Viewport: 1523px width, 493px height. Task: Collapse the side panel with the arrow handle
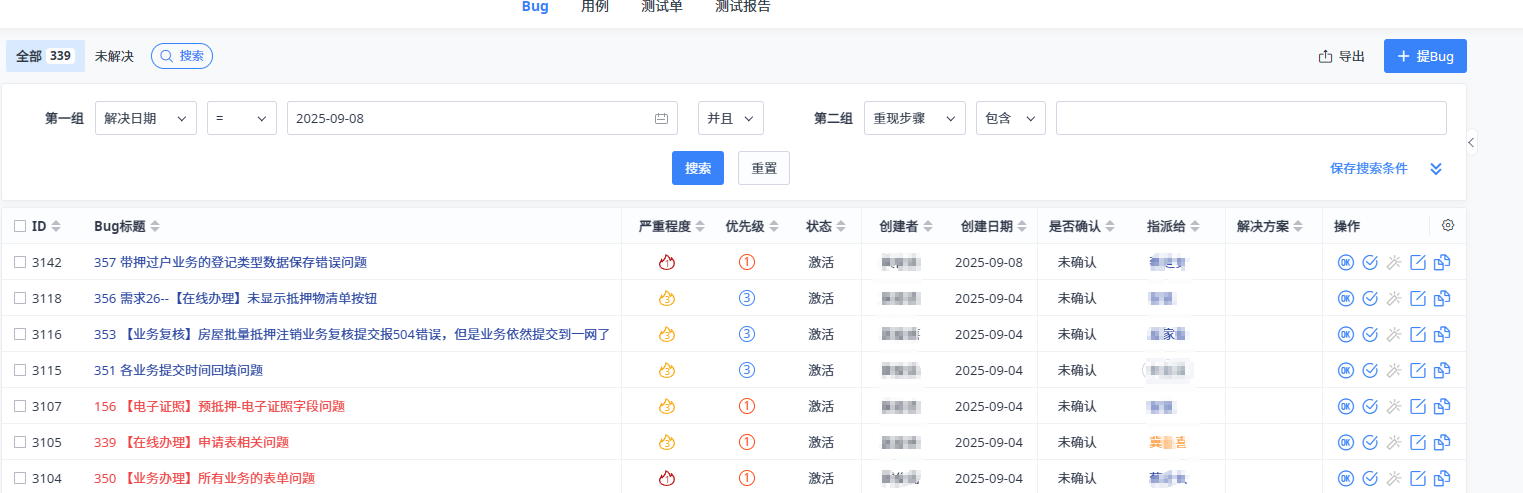click(x=1471, y=144)
